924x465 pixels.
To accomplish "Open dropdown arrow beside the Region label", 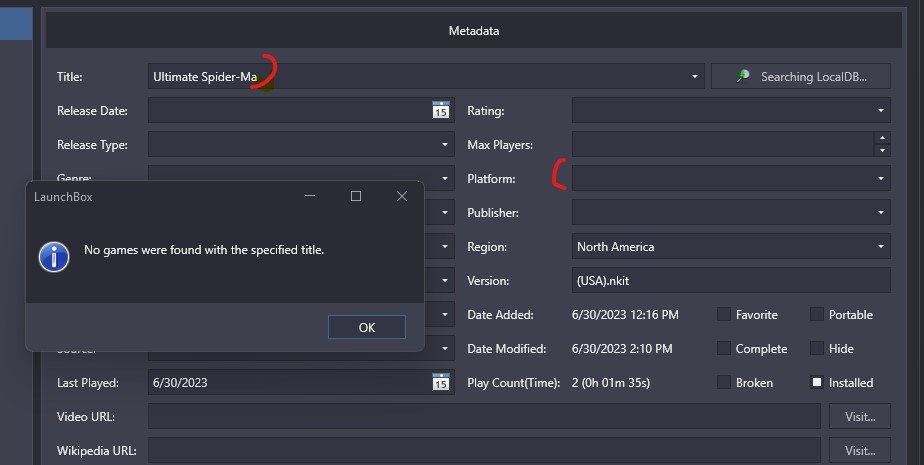I will click(881, 246).
